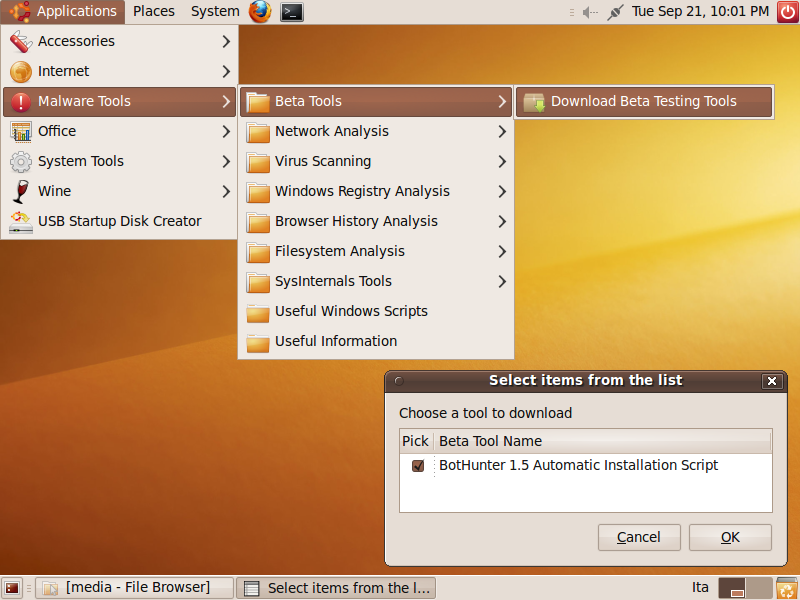The width and height of the screenshot is (800, 600).
Task: Close the Select items dialog
Action: [x=772, y=381]
